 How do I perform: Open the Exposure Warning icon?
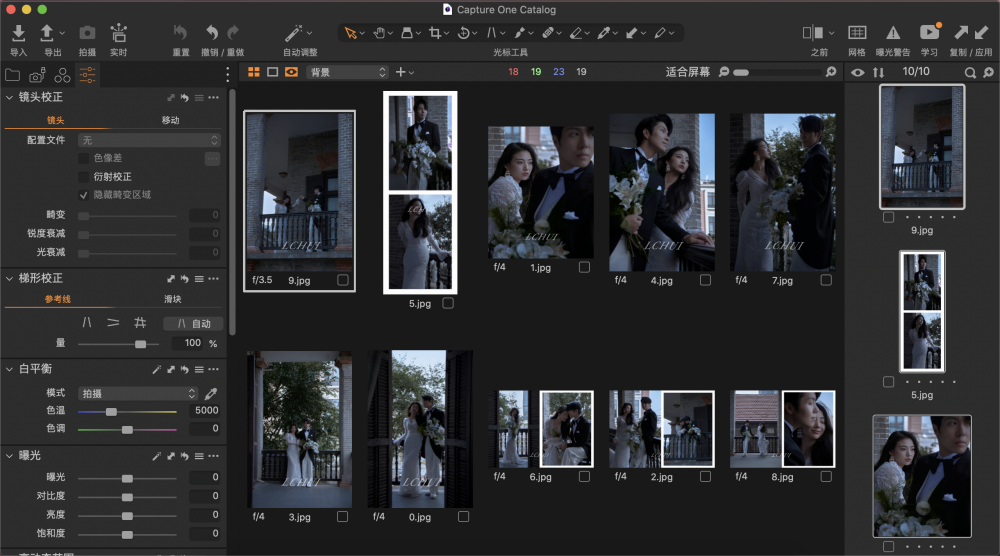[x=893, y=34]
